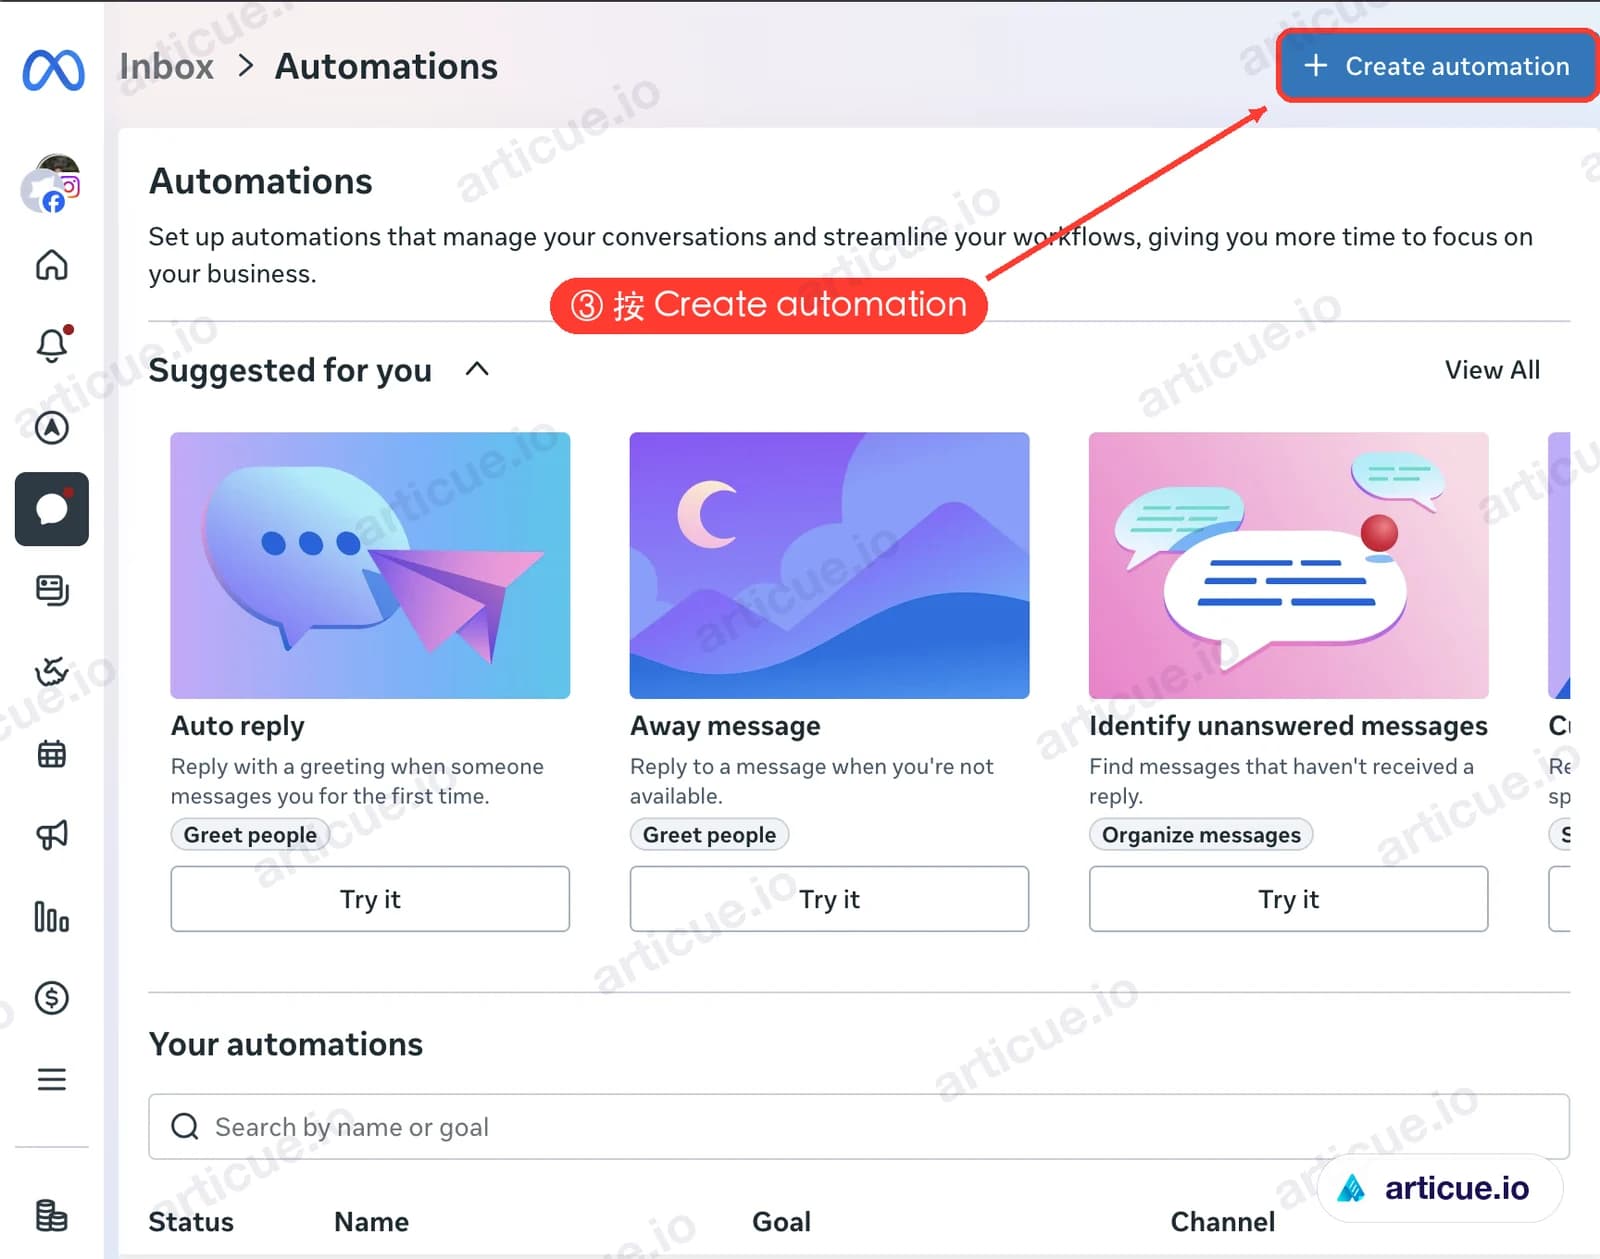Image resolution: width=1600 pixels, height=1259 pixels.
Task: Click the Channel column header
Action: pos(1222,1222)
